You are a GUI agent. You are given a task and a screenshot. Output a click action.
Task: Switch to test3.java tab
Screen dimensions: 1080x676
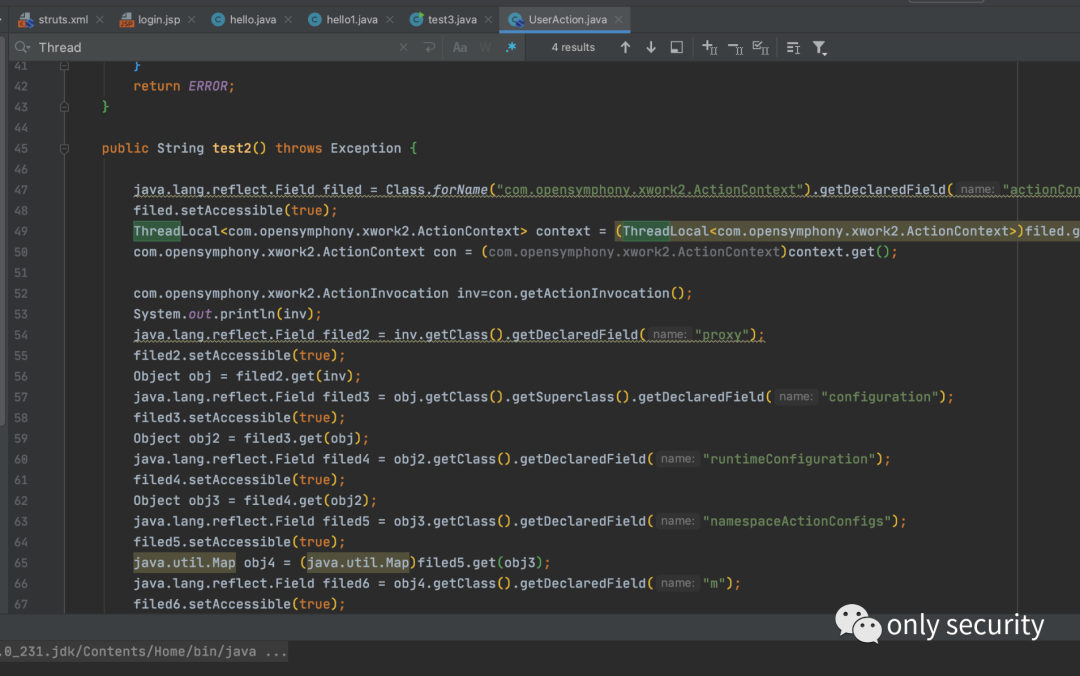click(x=453, y=19)
